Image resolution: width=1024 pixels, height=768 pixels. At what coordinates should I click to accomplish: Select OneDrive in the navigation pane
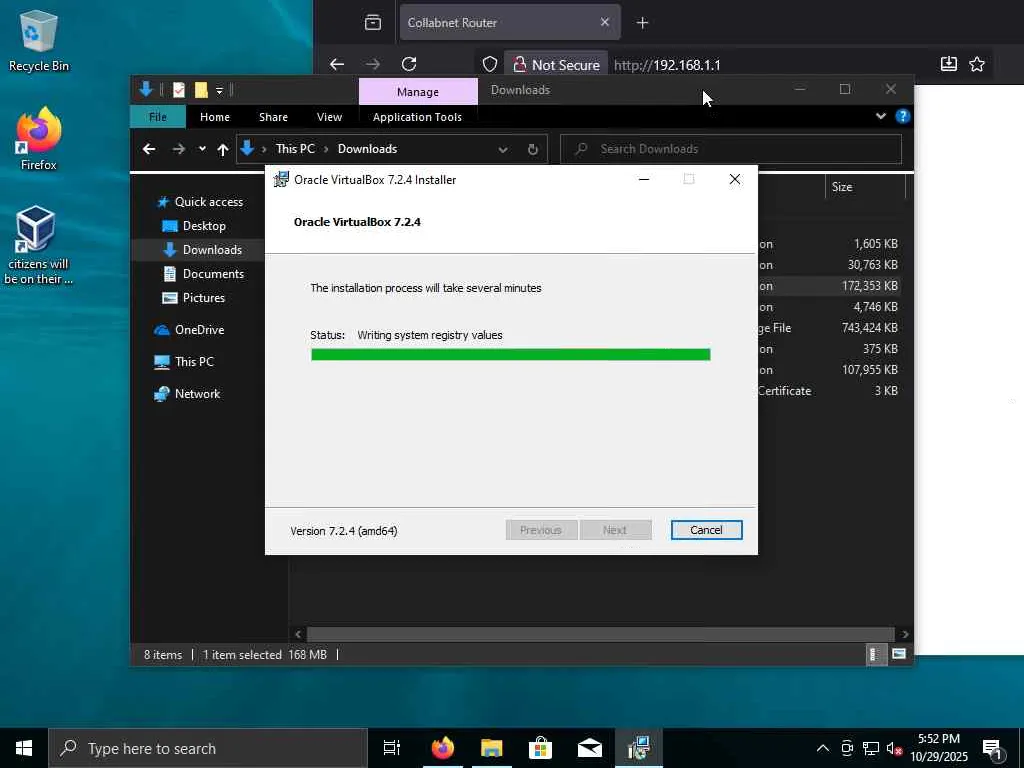pos(199,330)
